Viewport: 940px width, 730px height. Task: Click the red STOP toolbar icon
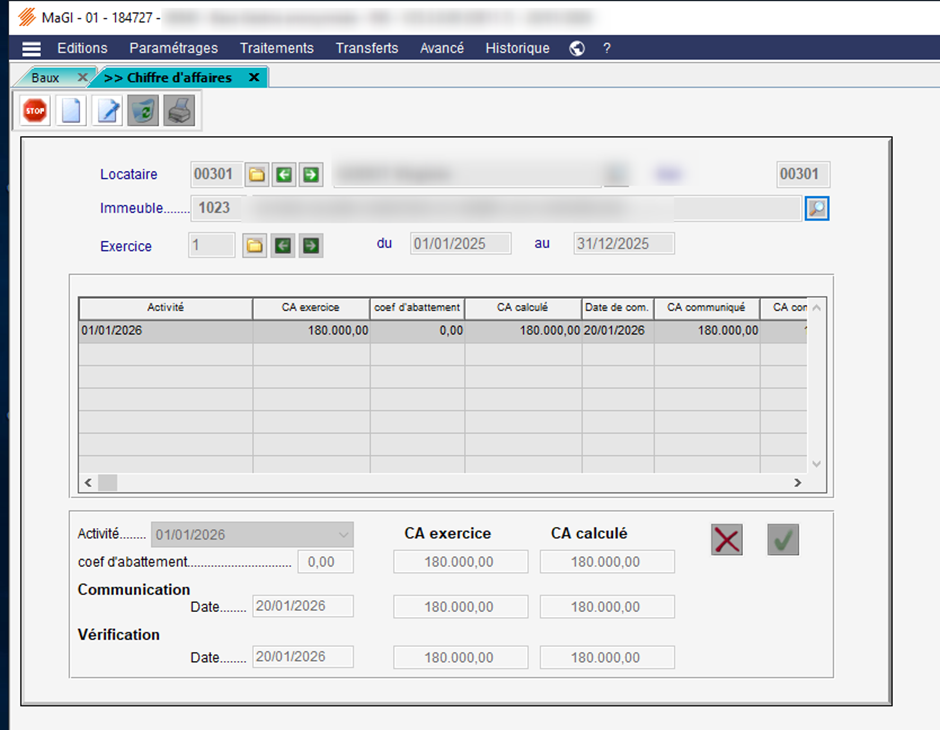[35, 111]
